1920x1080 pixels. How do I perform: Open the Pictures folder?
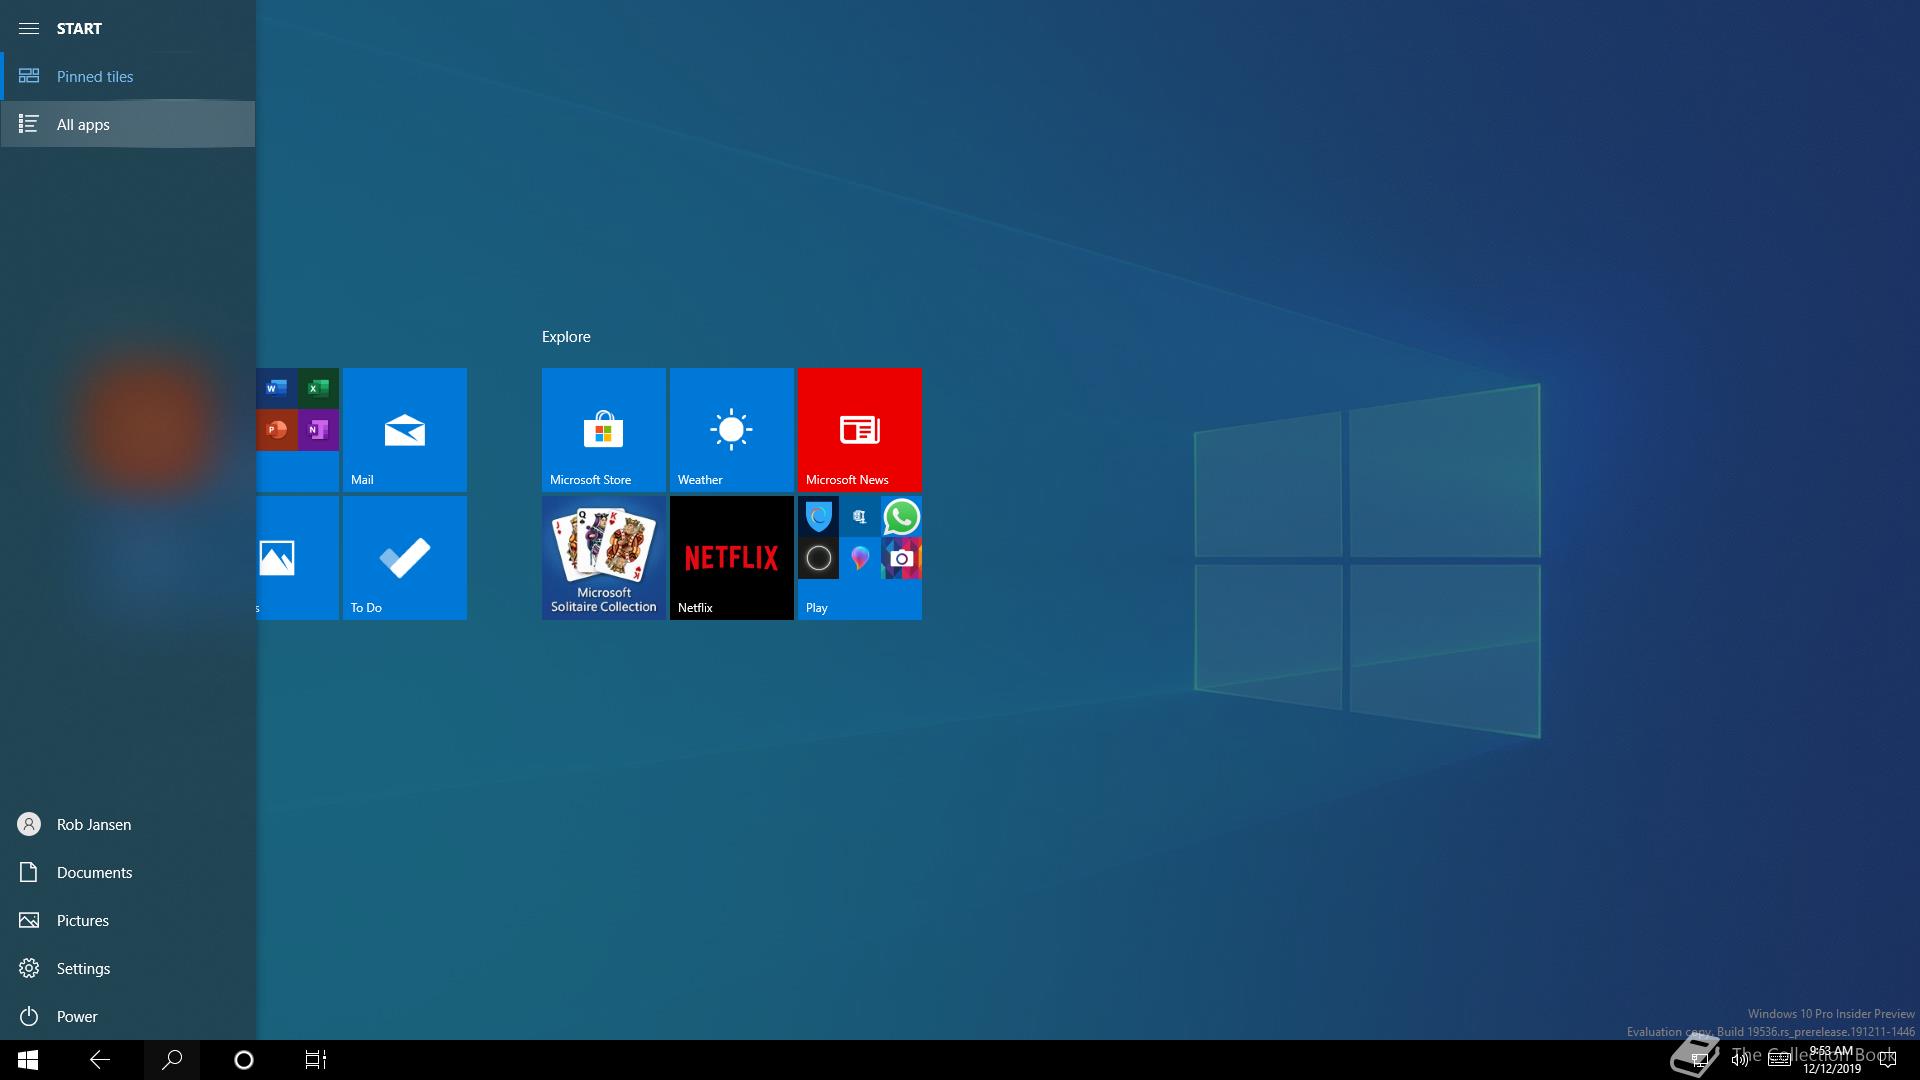tap(82, 920)
